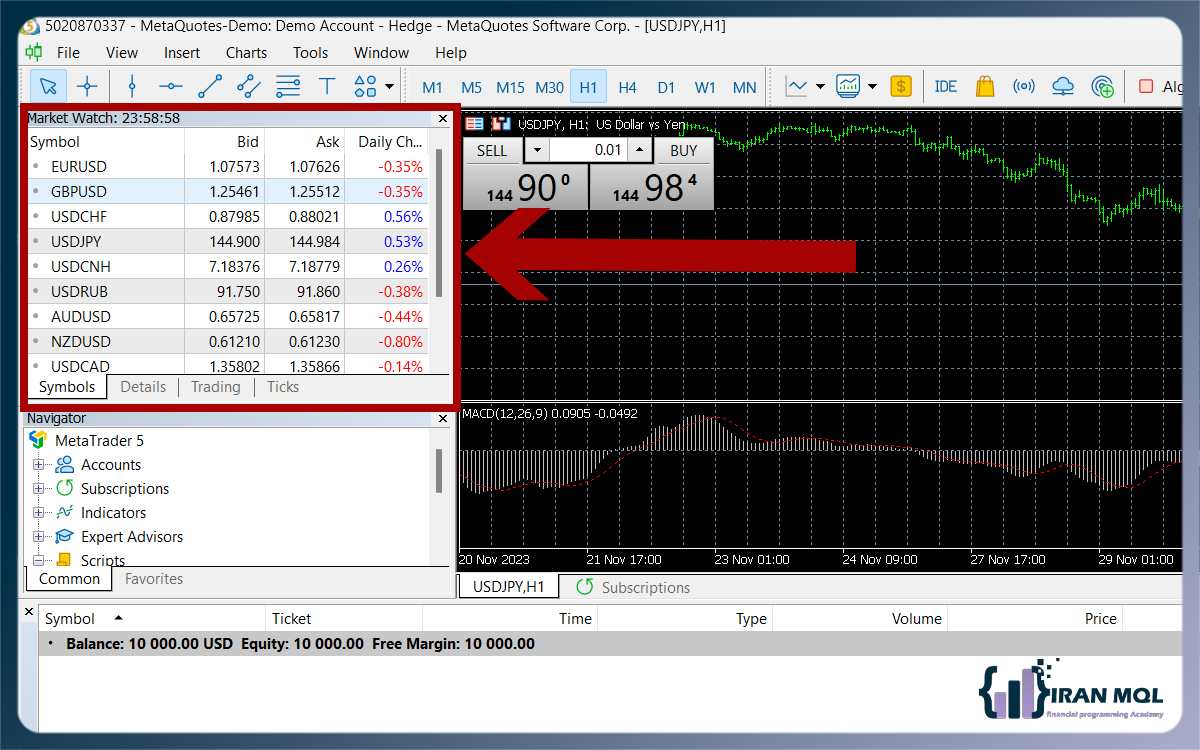Image resolution: width=1200 pixels, height=750 pixels.
Task: Select the Symbols tab in Market Watch
Action: tap(67, 387)
